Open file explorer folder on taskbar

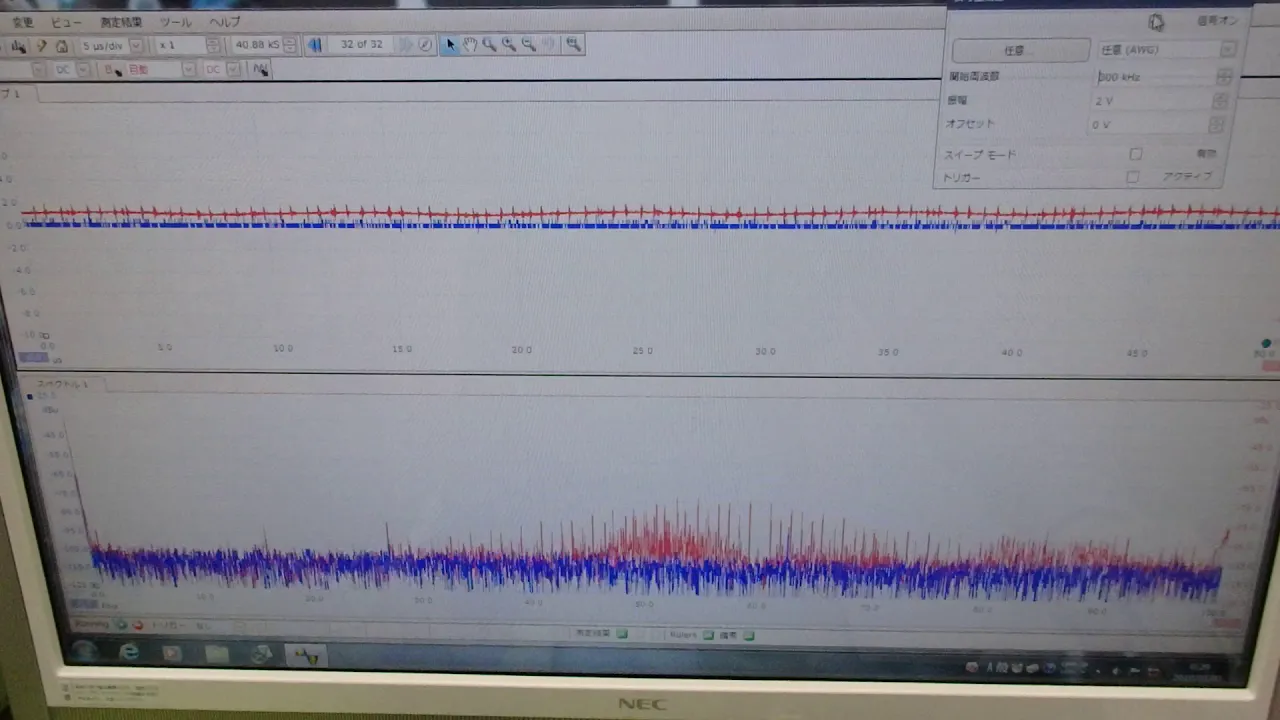coord(217,655)
